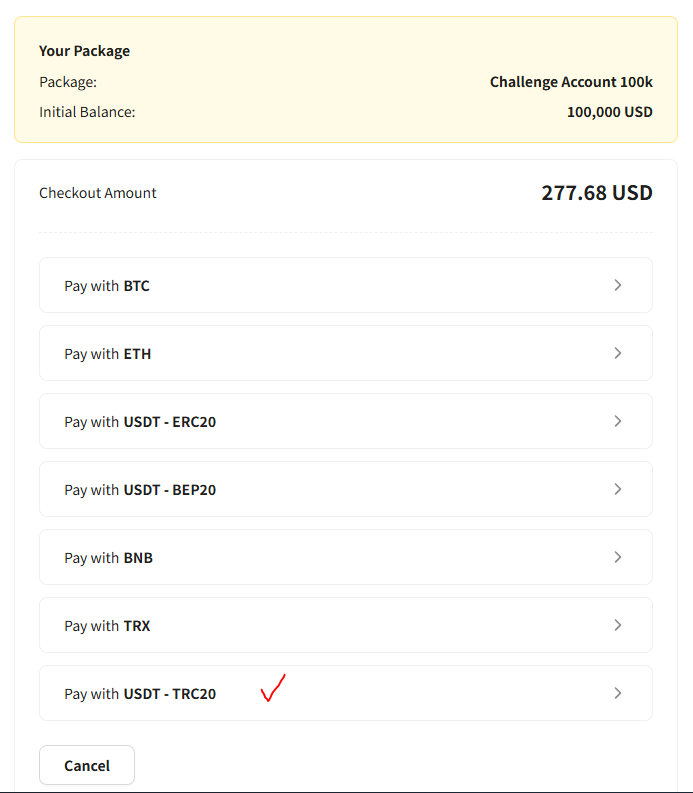The image size is (693, 793).
Task: Select Pay with USDT - BEP20
Action: (346, 489)
